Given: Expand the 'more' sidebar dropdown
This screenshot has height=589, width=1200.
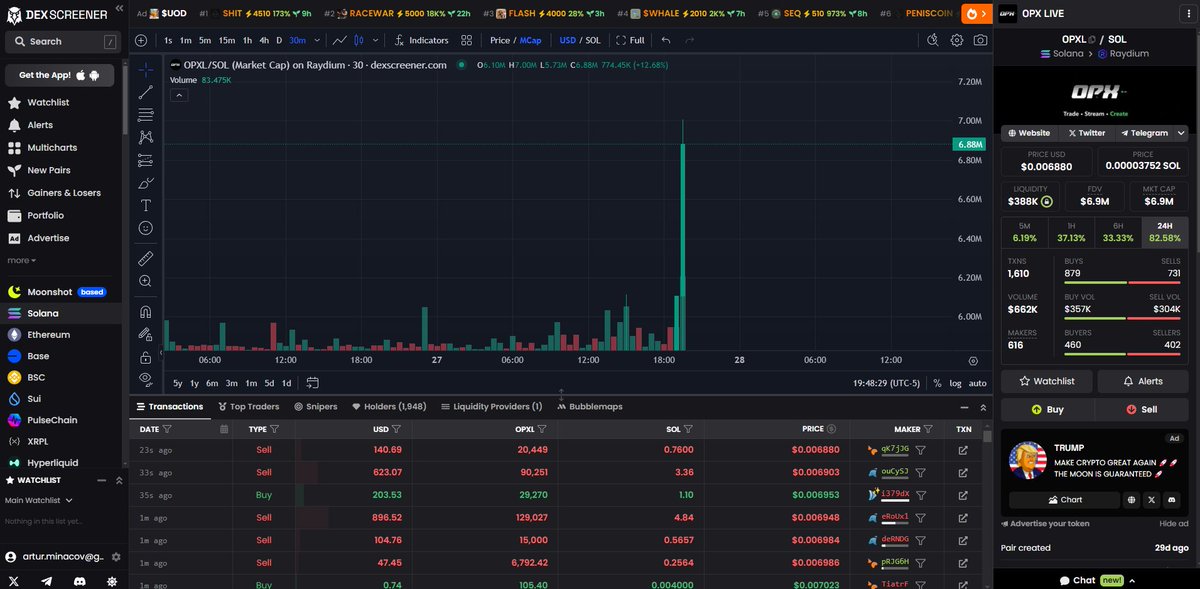Looking at the screenshot, I should [x=21, y=260].
